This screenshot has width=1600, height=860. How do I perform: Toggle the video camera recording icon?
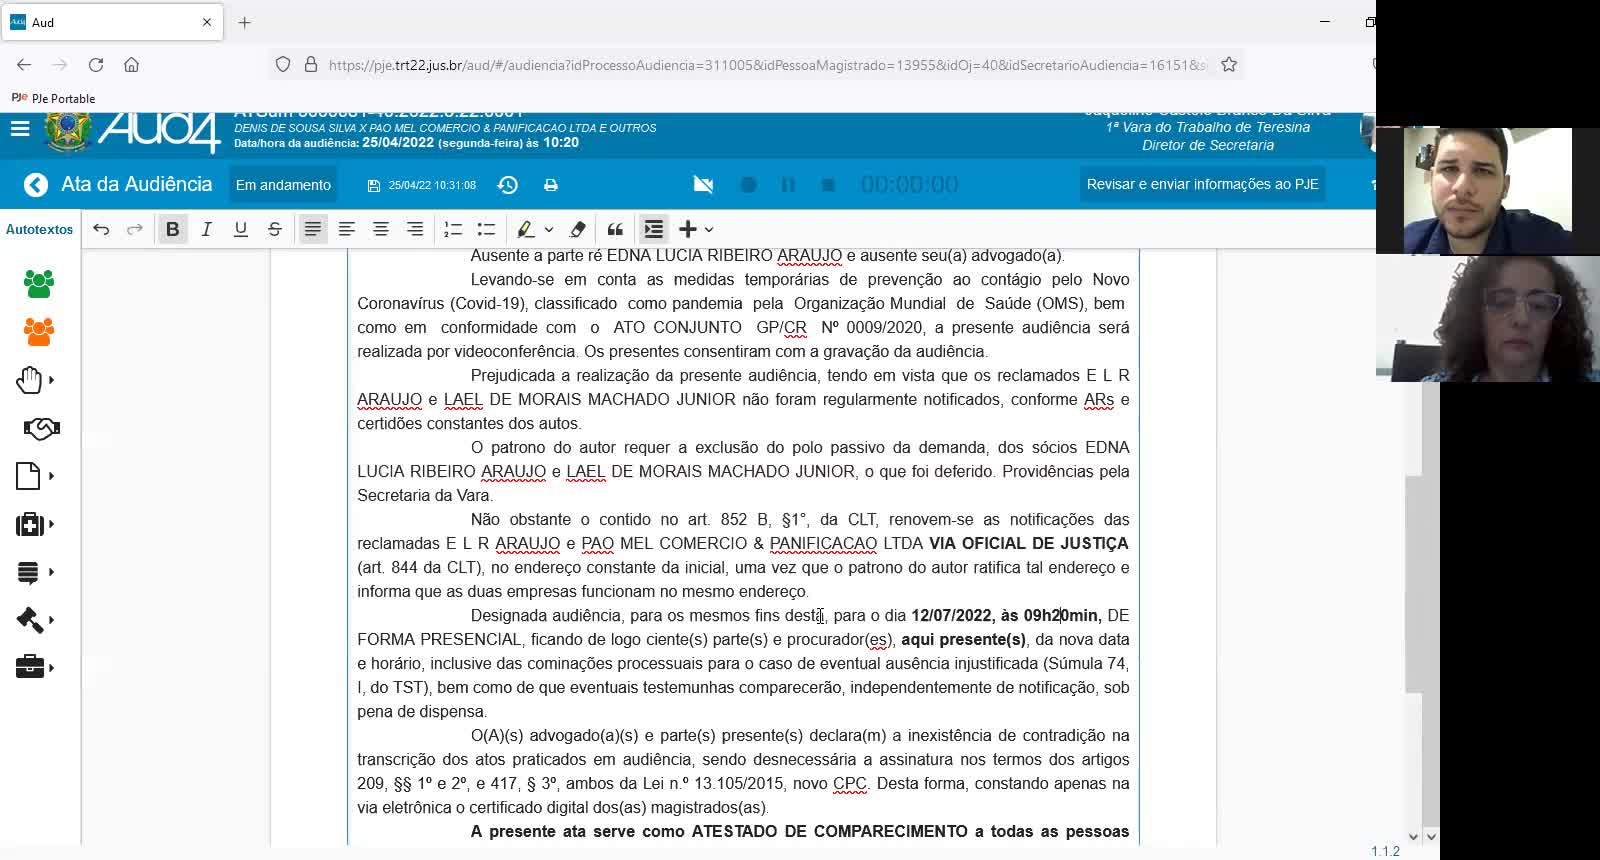pos(704,185)
